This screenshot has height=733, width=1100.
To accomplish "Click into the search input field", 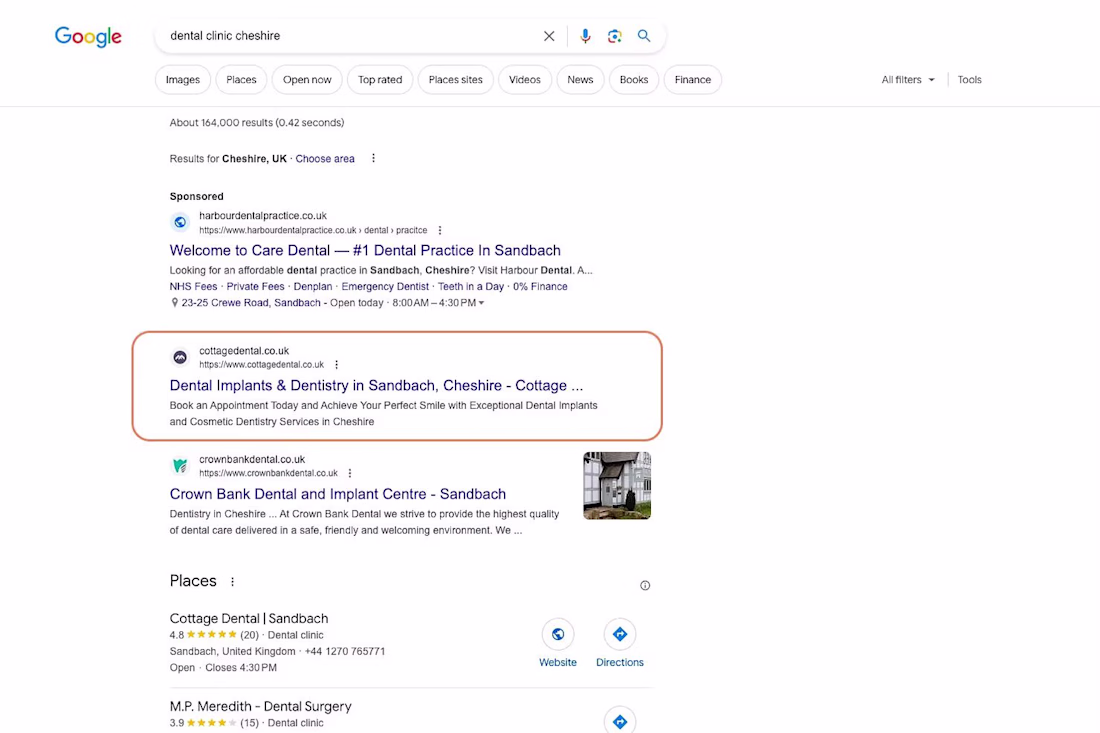I will (350, 36).
